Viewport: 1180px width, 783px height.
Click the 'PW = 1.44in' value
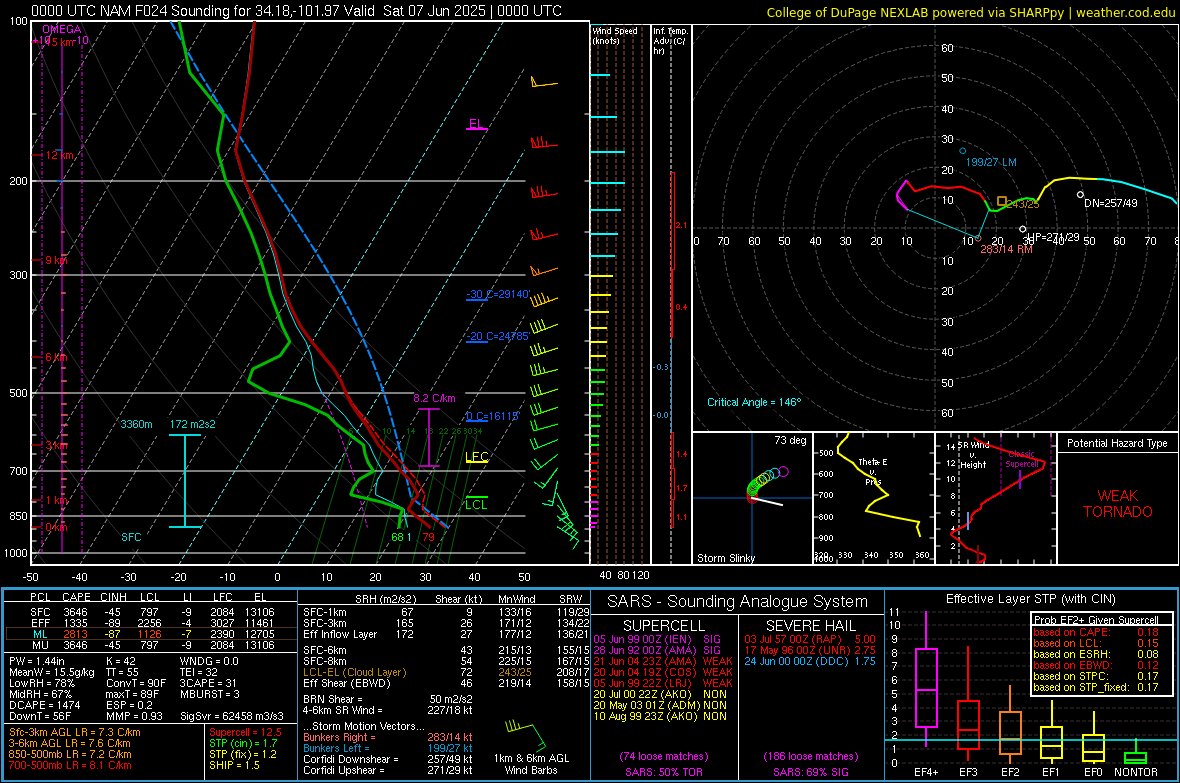[x=37, y=661]
